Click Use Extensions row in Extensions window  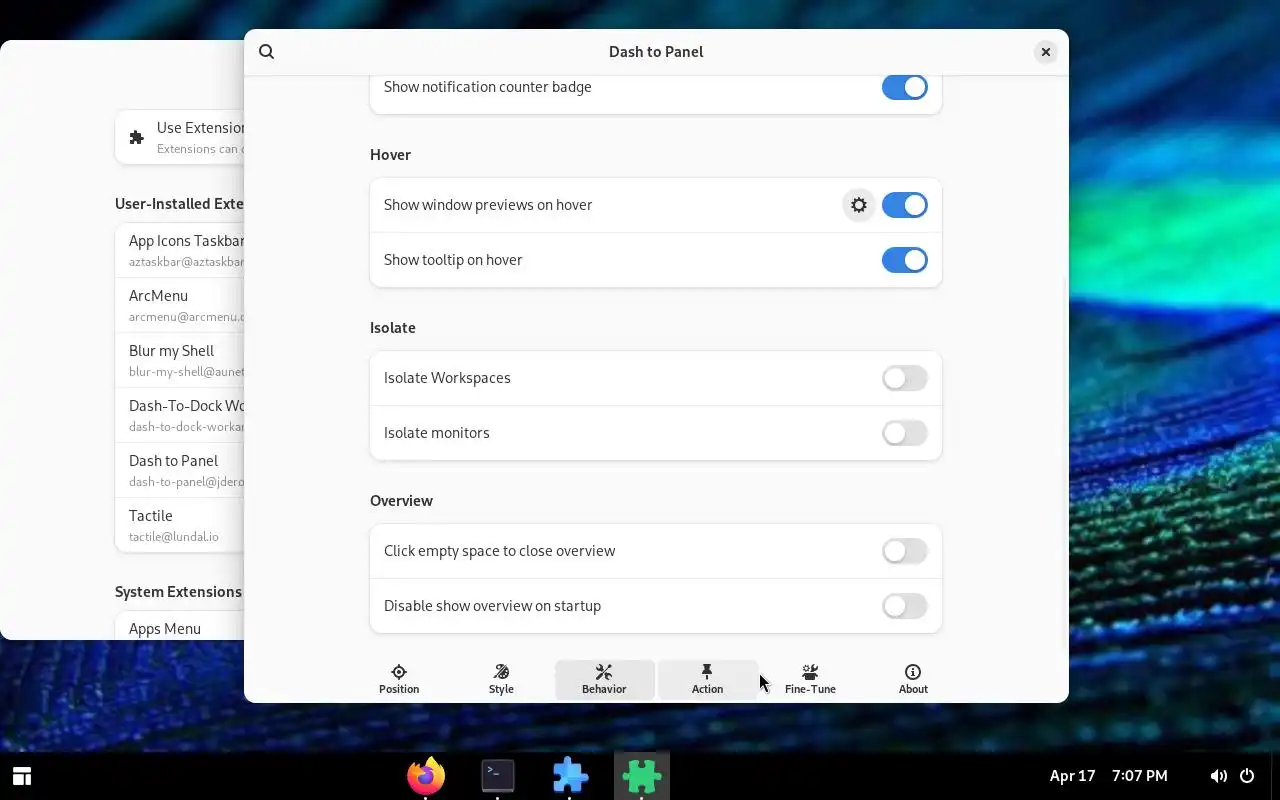pyautogui.click(x=180, y=137)
